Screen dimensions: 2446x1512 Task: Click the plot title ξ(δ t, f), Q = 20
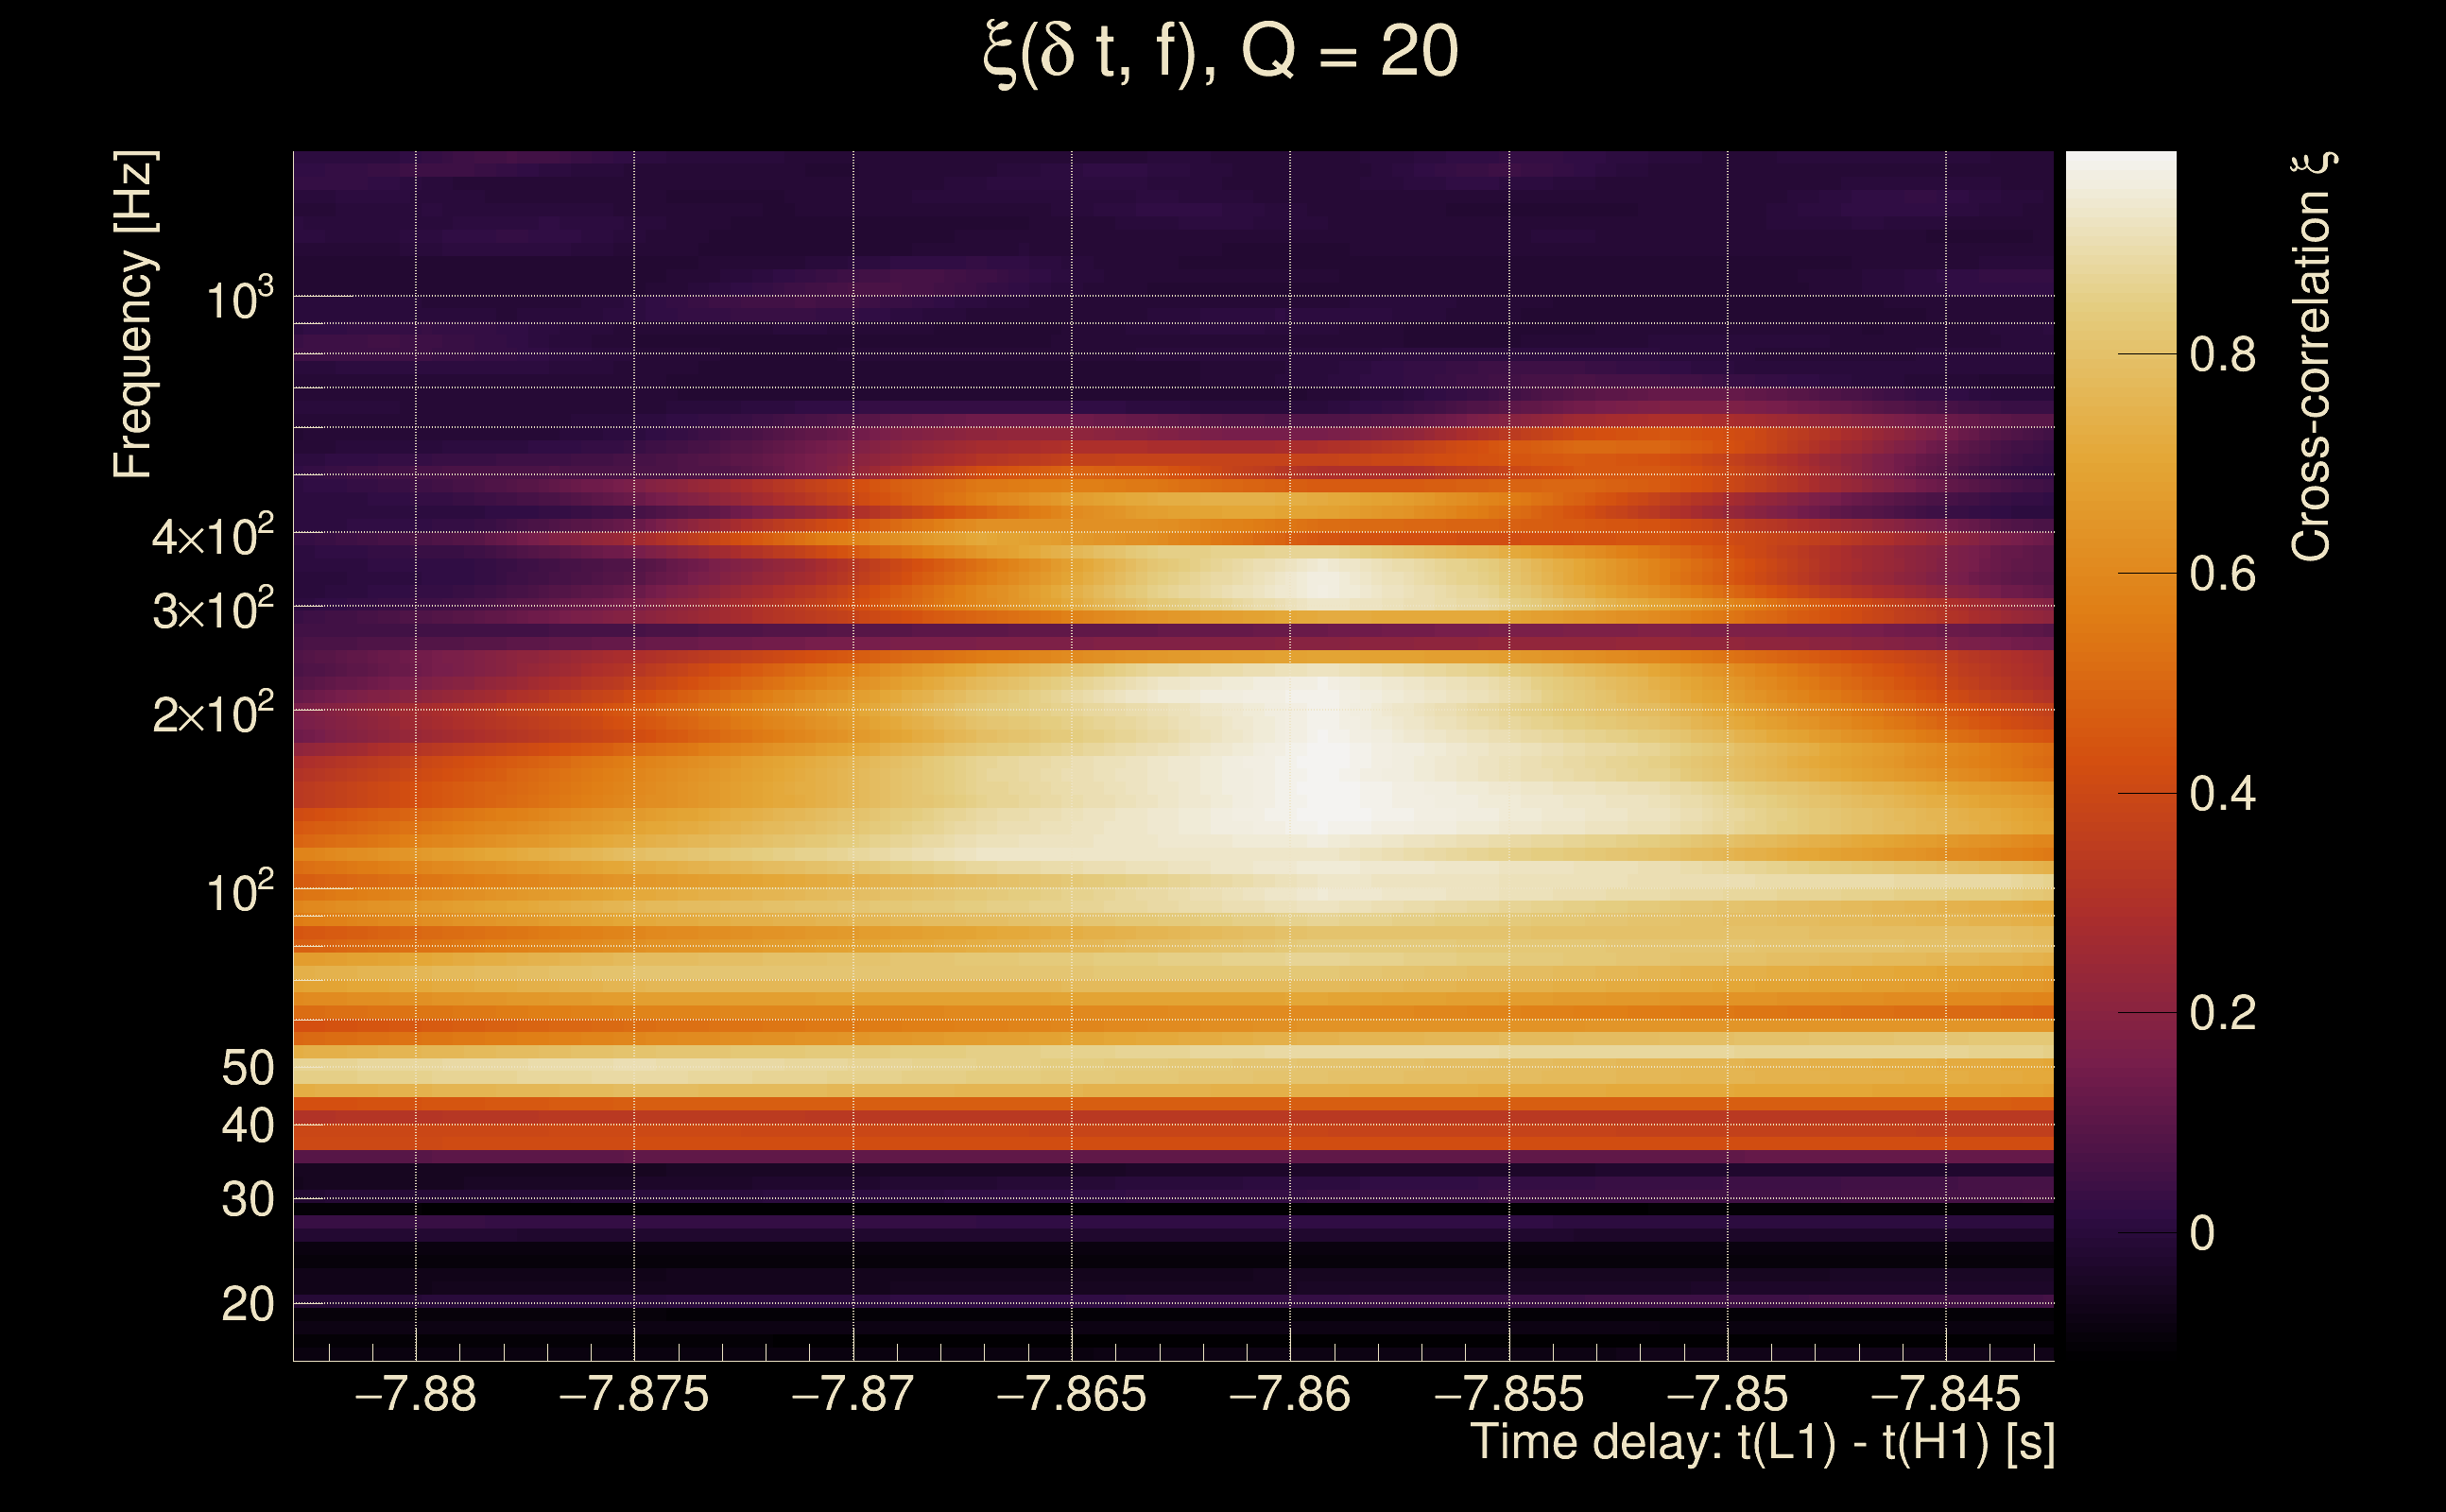(x=1221, y=54)
